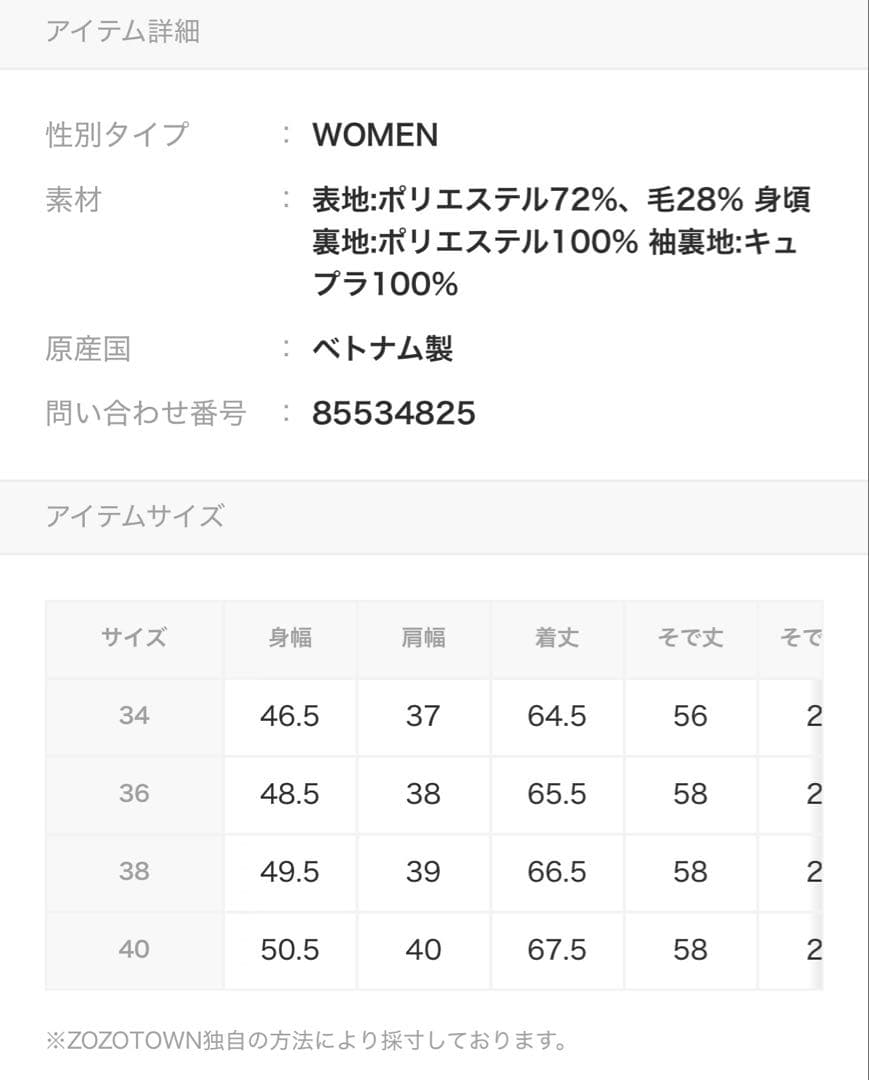
Task: Click the 67.5 length cell
Action: pyautogui.click(x=557, y=949)
